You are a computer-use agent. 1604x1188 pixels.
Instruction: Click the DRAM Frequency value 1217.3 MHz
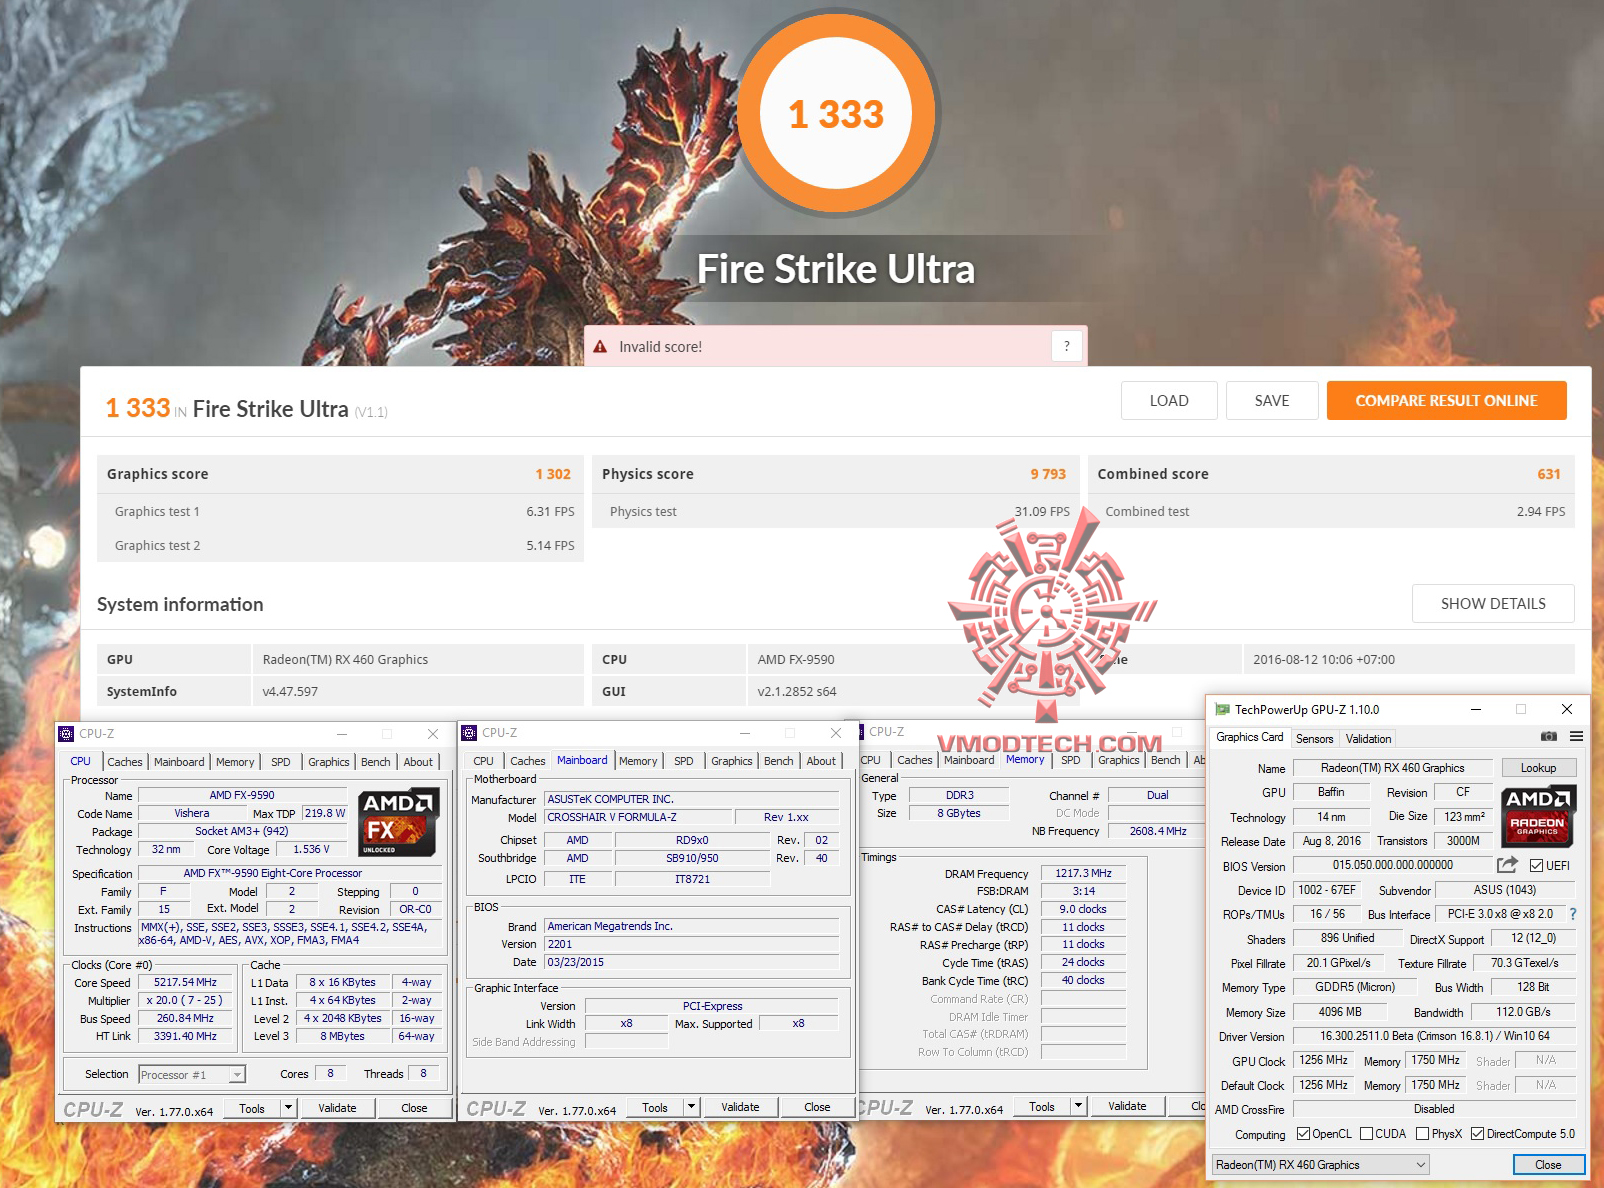[x=1083, y=873]
